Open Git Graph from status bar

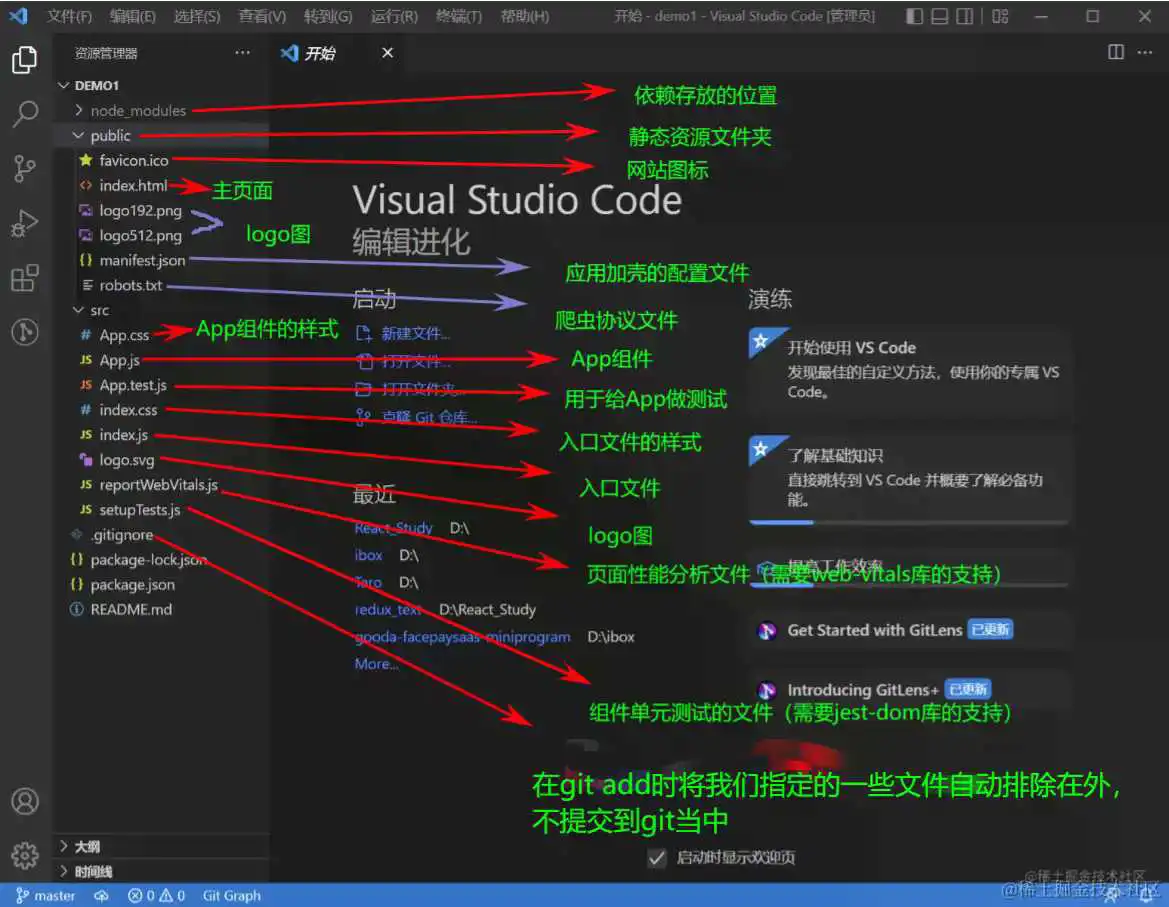231,895
